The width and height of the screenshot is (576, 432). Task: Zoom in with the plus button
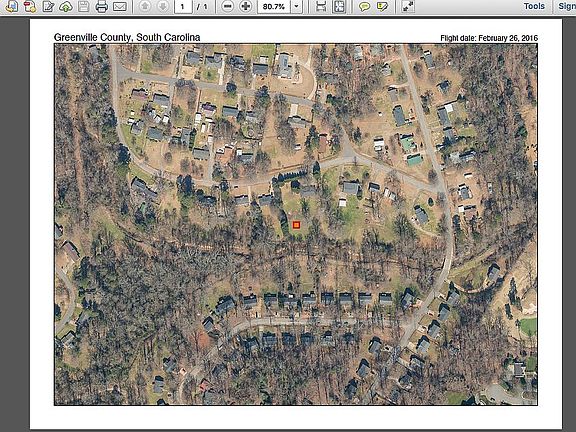pos(245,6)
